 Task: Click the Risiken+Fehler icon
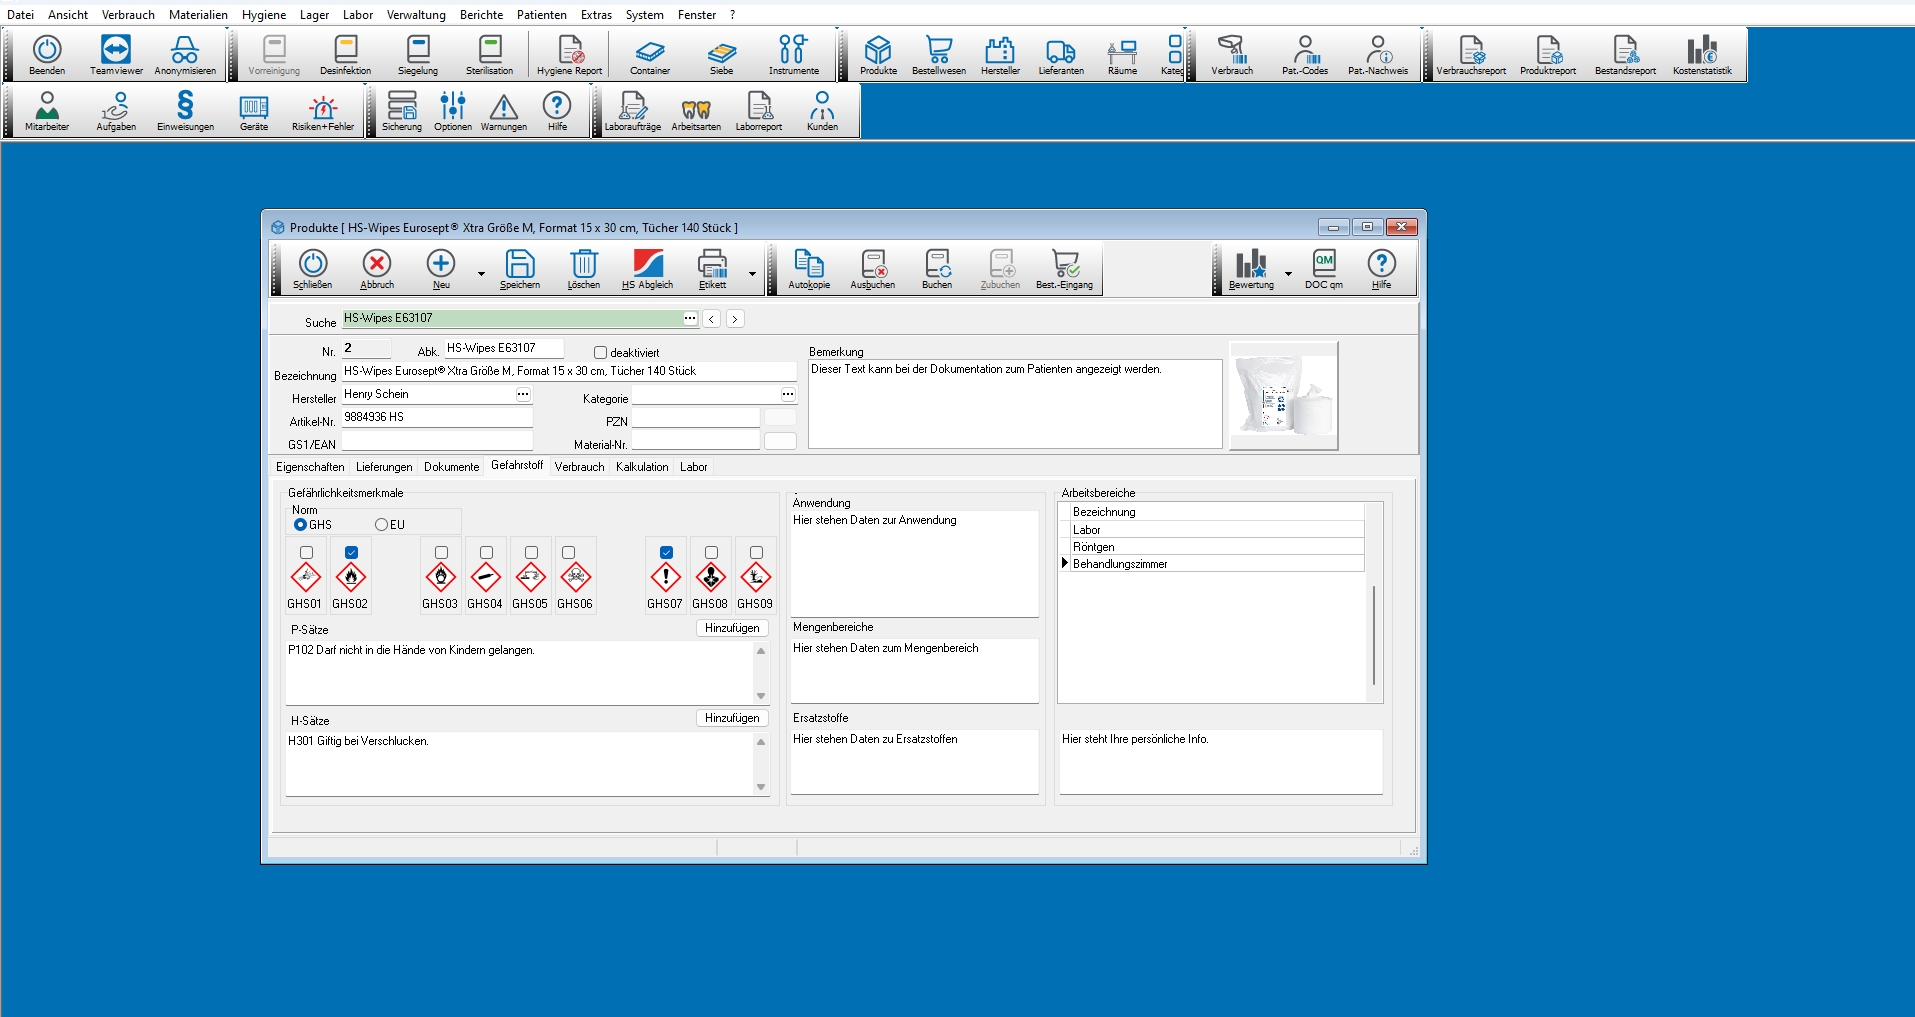coord(322,111)
